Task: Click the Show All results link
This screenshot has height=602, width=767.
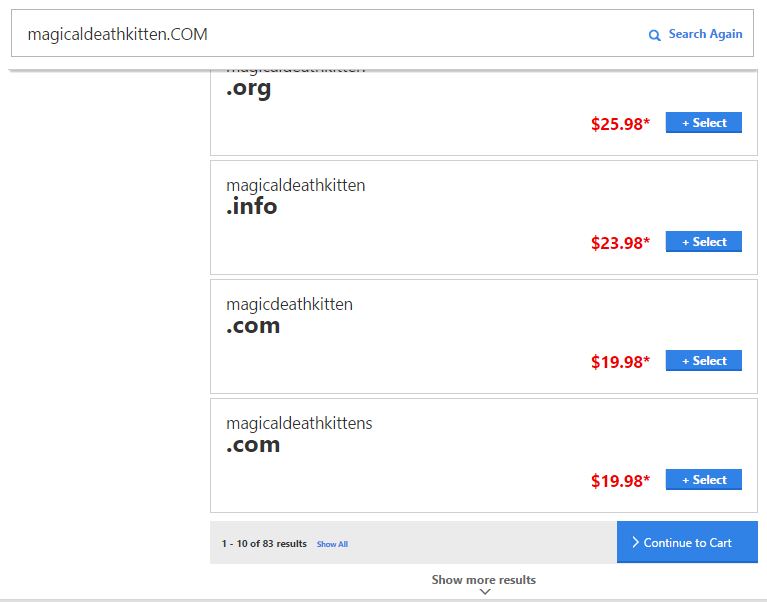Action: click(332, 544)
